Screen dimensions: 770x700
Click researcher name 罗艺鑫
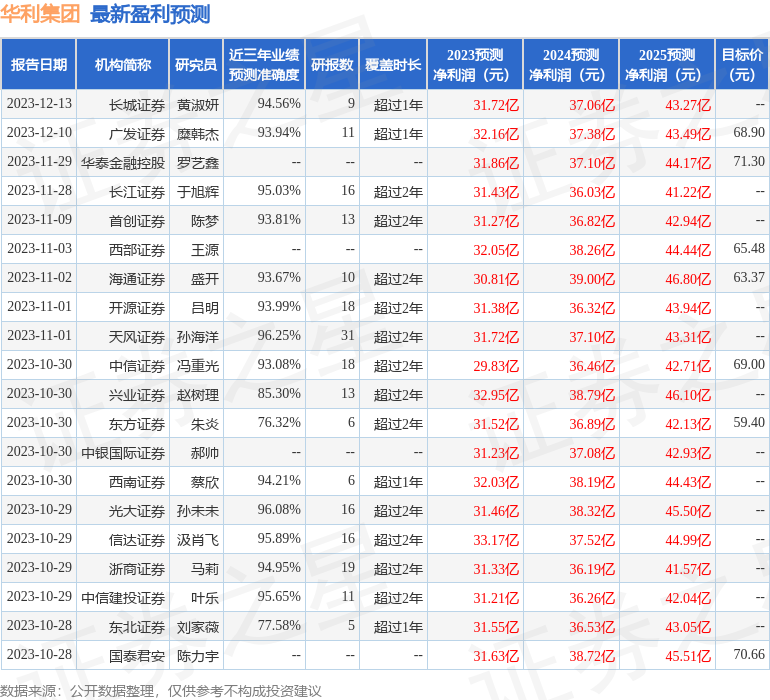[198, 163]
